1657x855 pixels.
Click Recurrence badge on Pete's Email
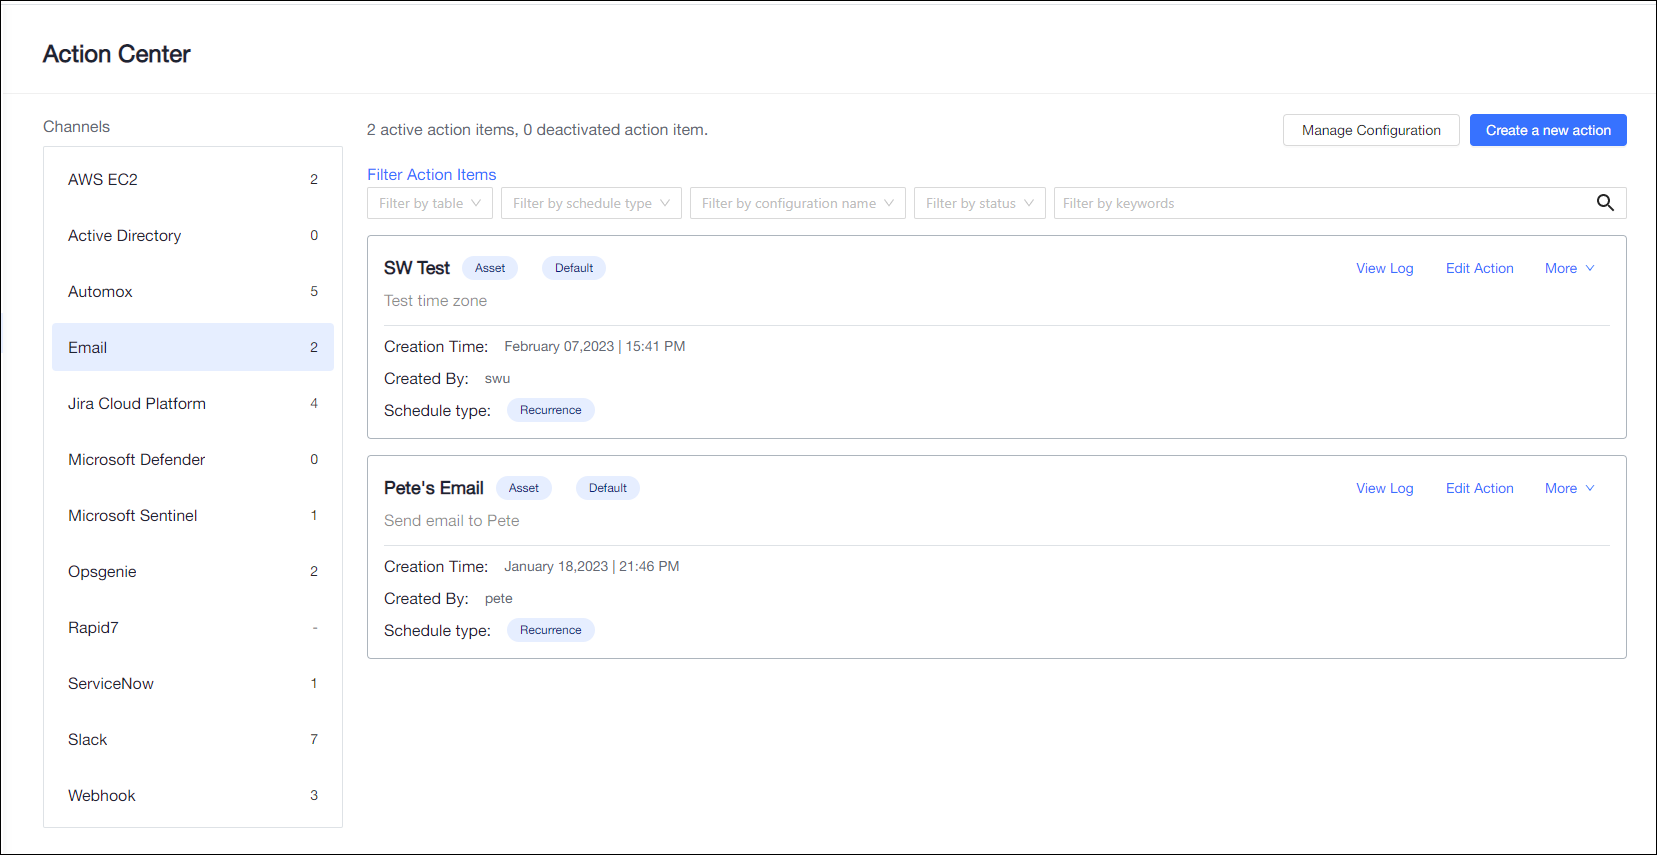[x=550, y=630]
